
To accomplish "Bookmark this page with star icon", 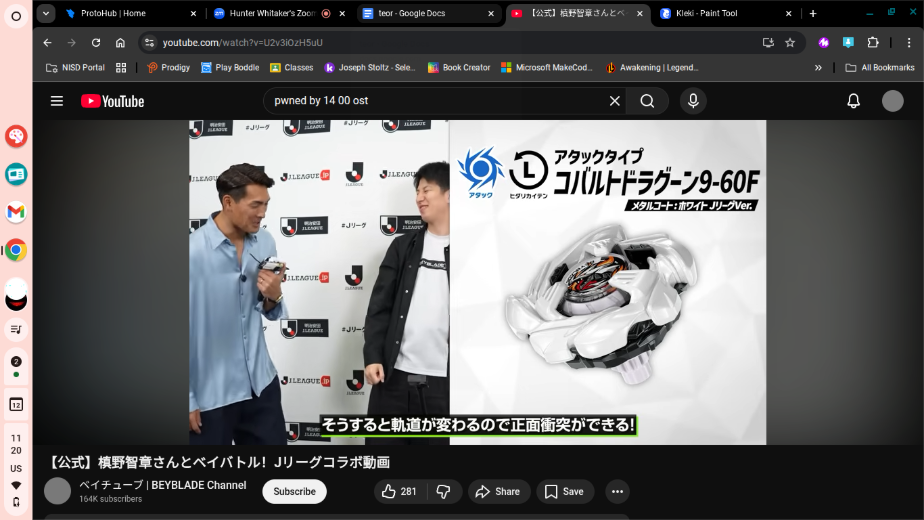I will [790, 43].
